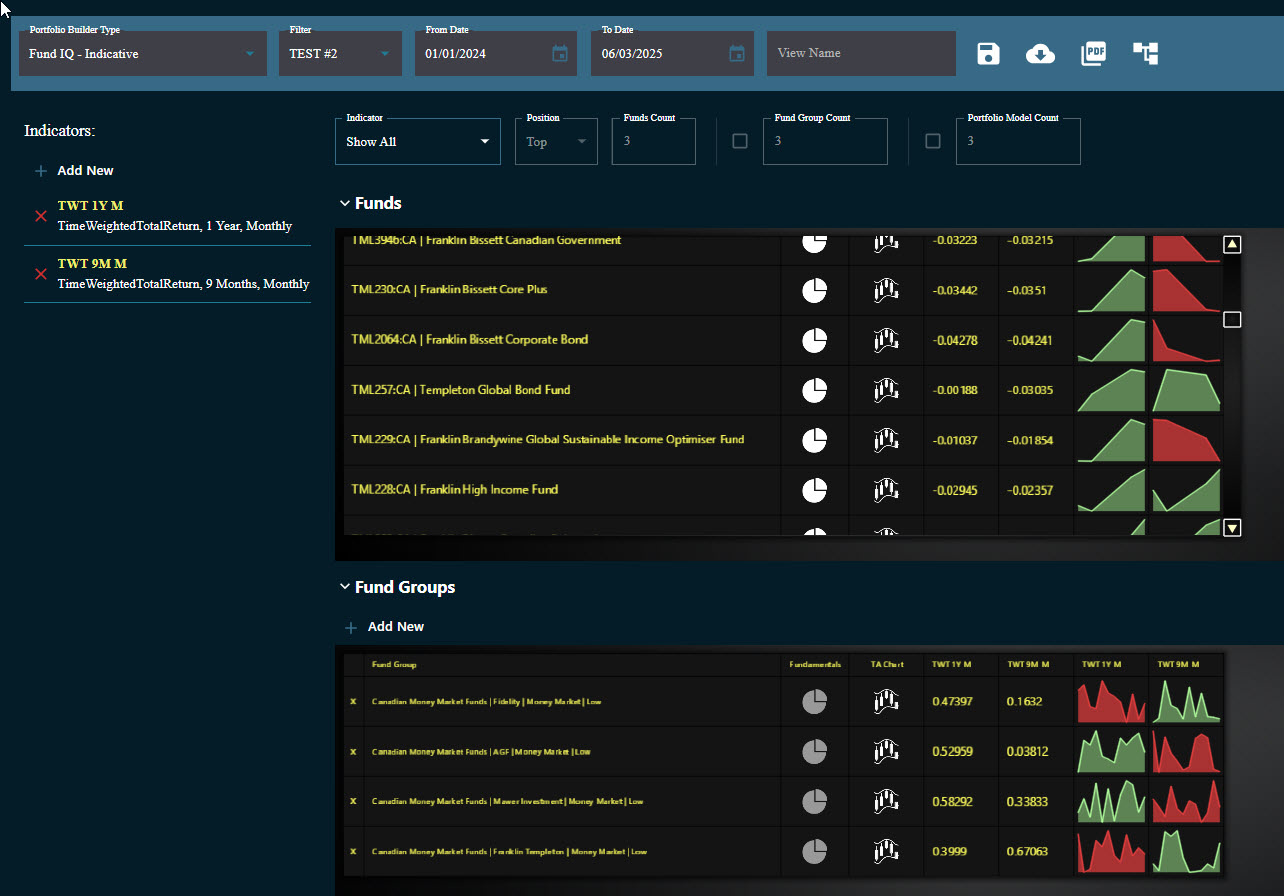Remove the TWT 1Y M indicator
The height and width of the screenshot is (896, 1284).
pos(41,216)
